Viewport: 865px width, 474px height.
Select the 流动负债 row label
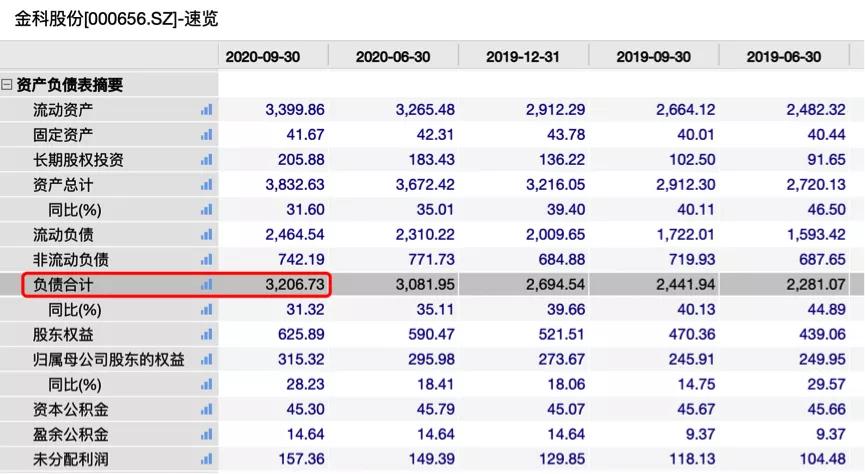coord(63,235)
